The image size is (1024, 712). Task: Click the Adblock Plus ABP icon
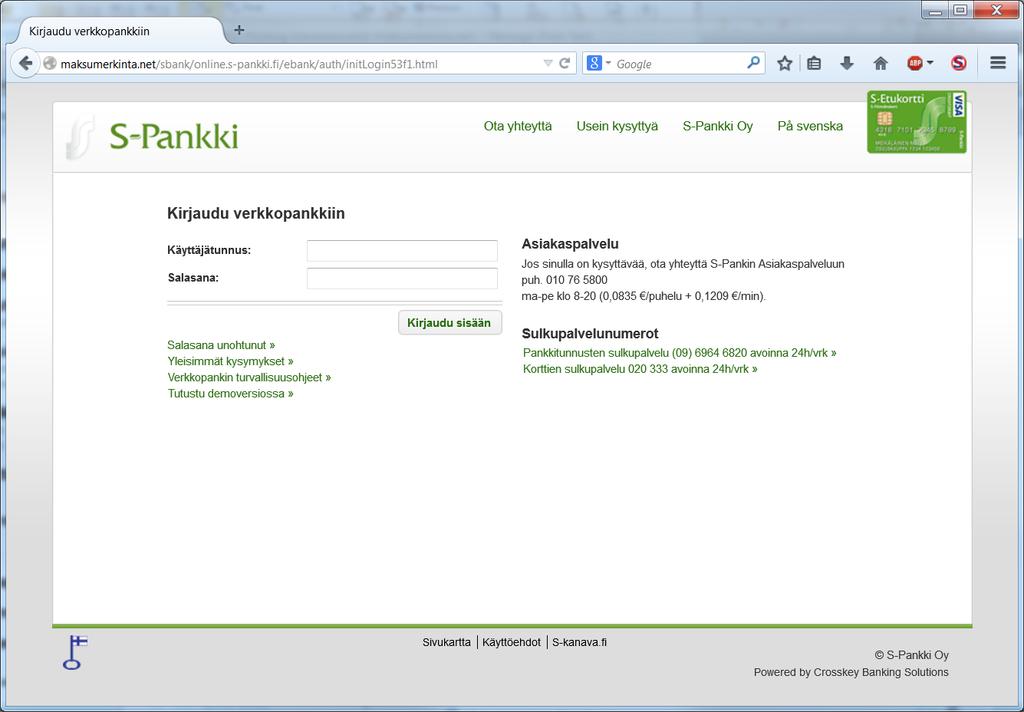(x=915, y=63)
